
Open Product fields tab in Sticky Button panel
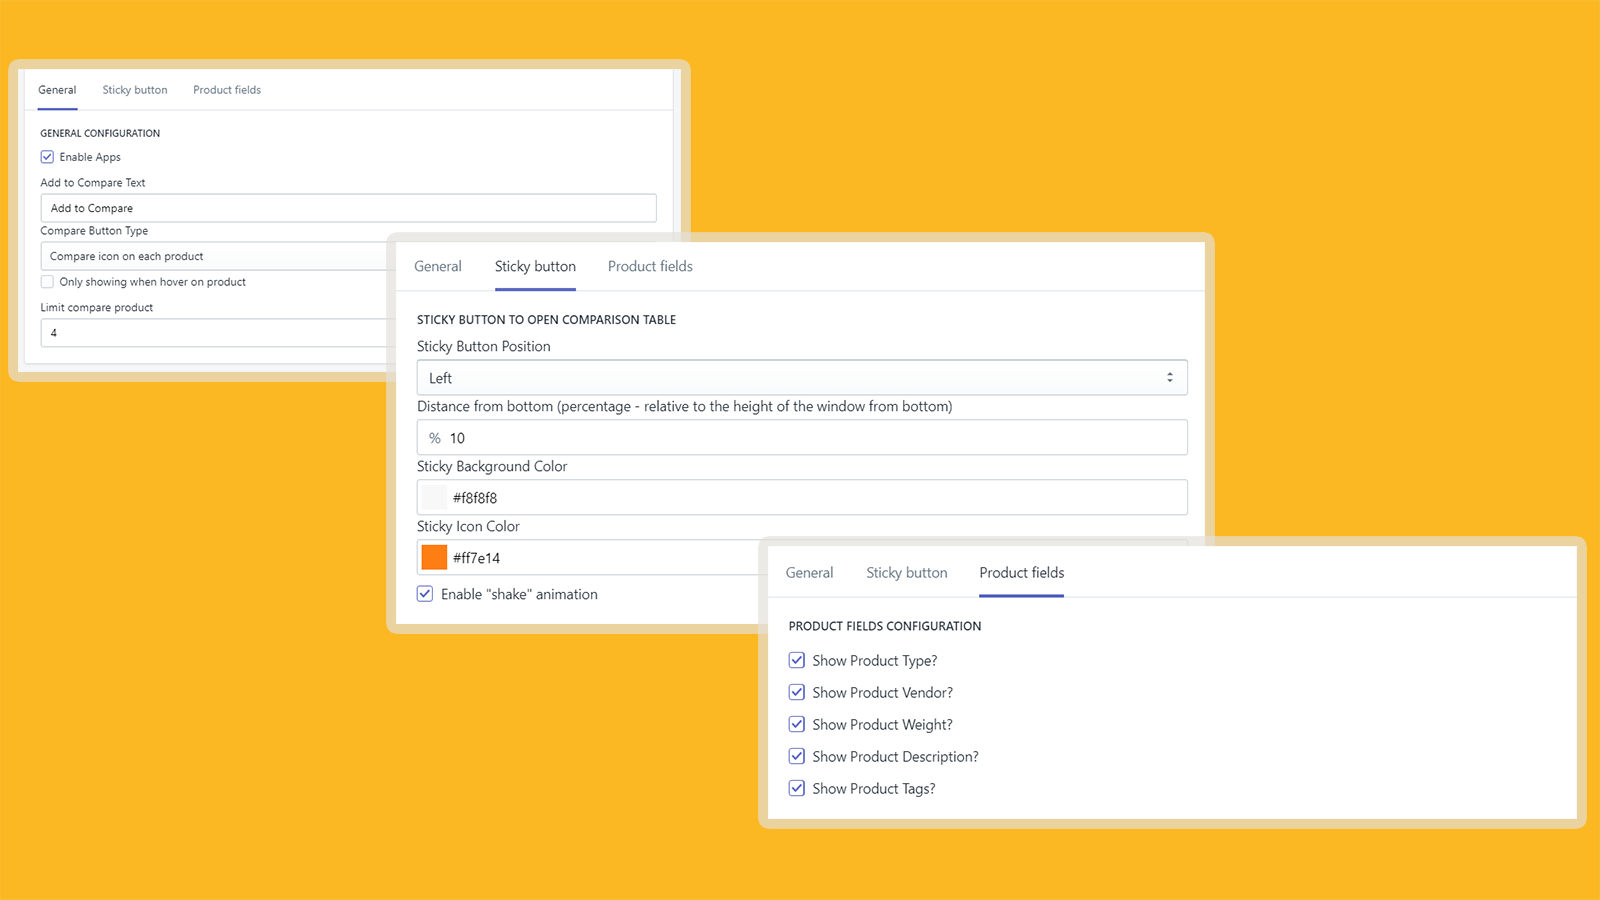pos(650,267)
